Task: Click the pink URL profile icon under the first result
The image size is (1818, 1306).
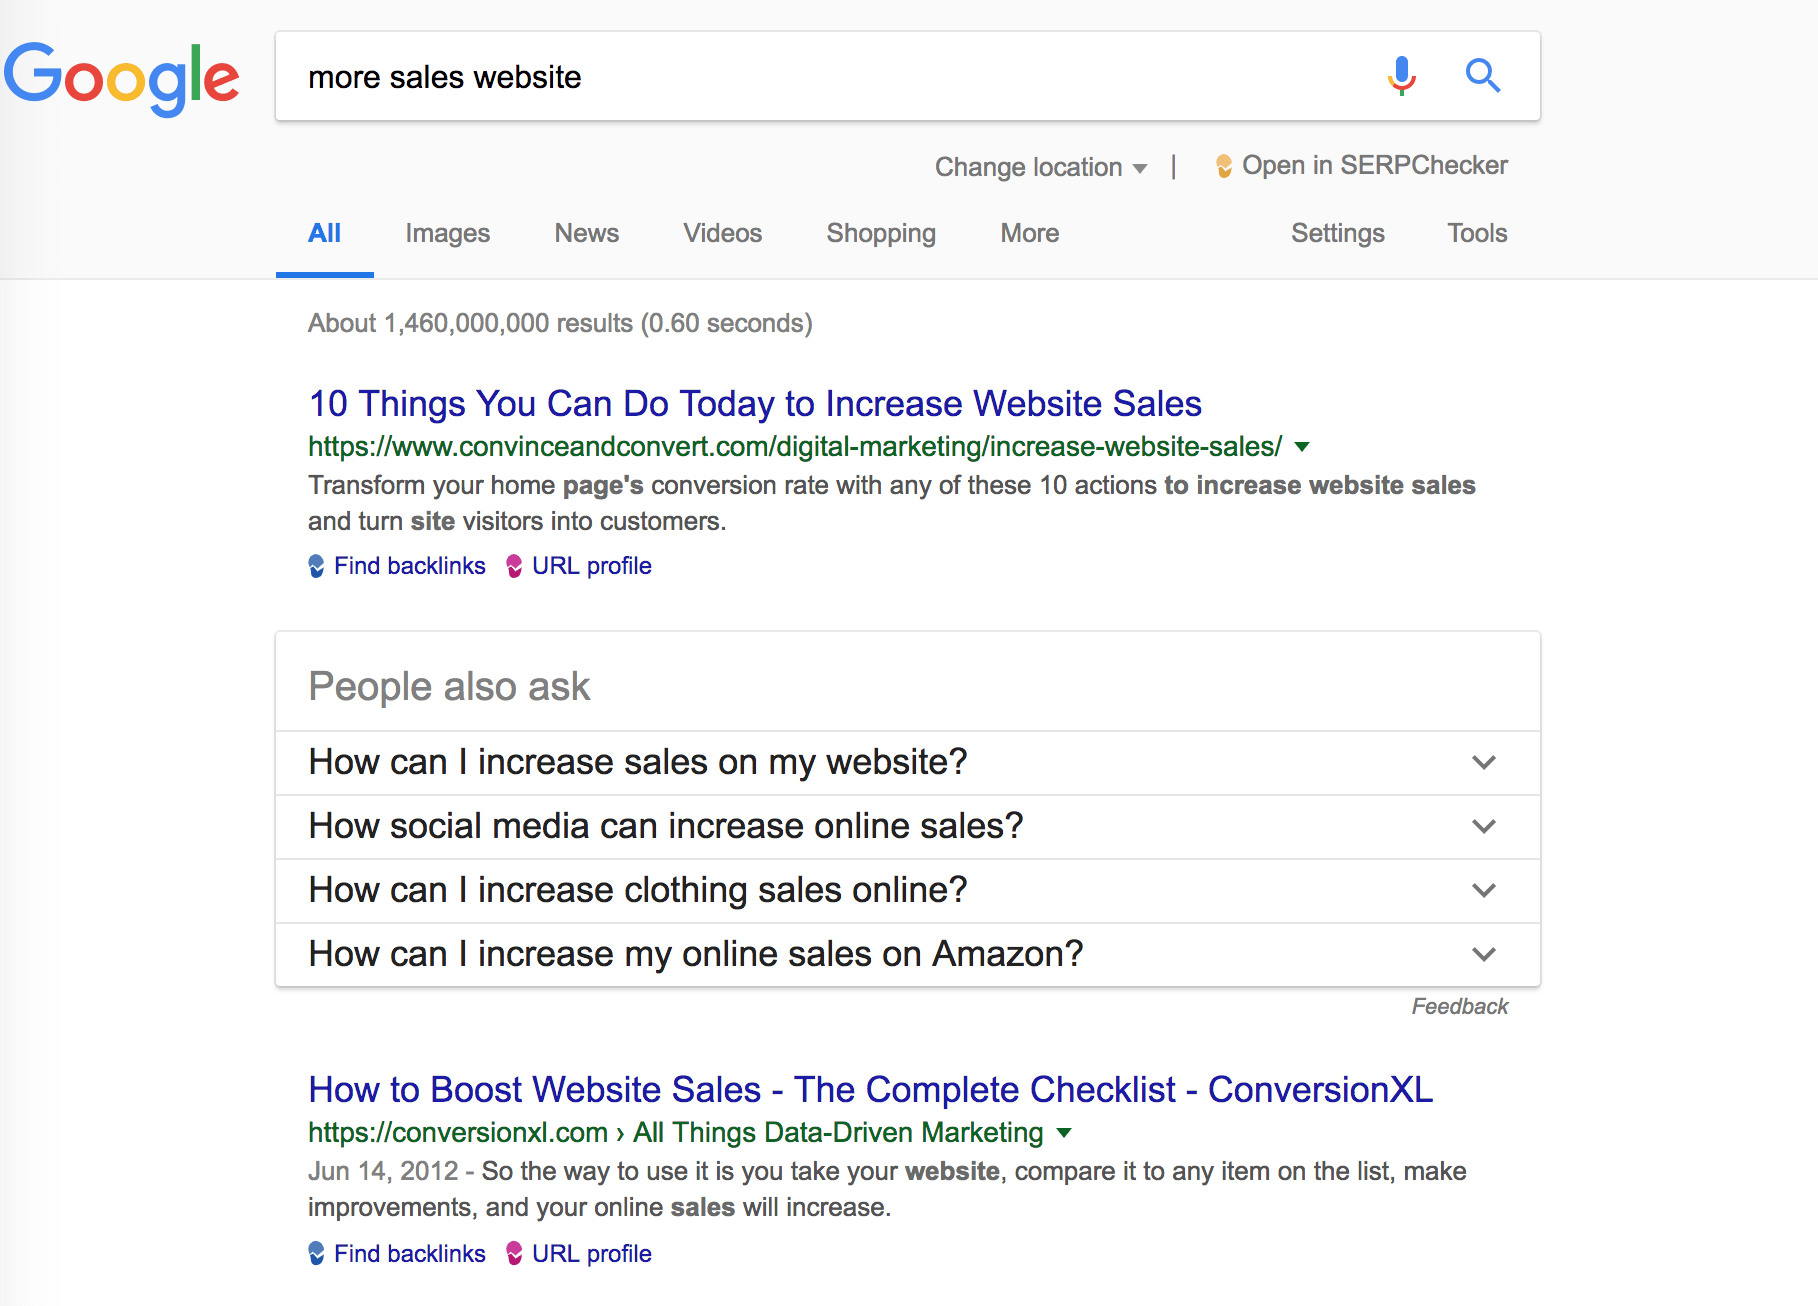Action: 514,566
